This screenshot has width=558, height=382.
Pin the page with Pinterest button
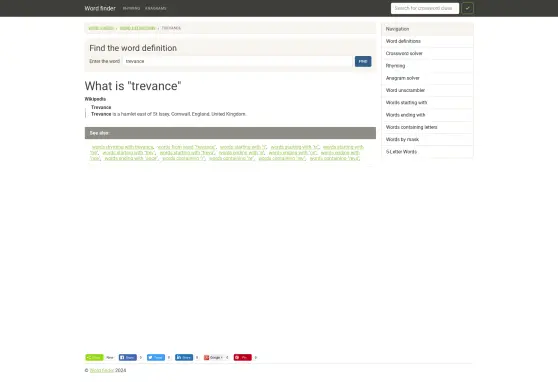(x=243, y=357)
